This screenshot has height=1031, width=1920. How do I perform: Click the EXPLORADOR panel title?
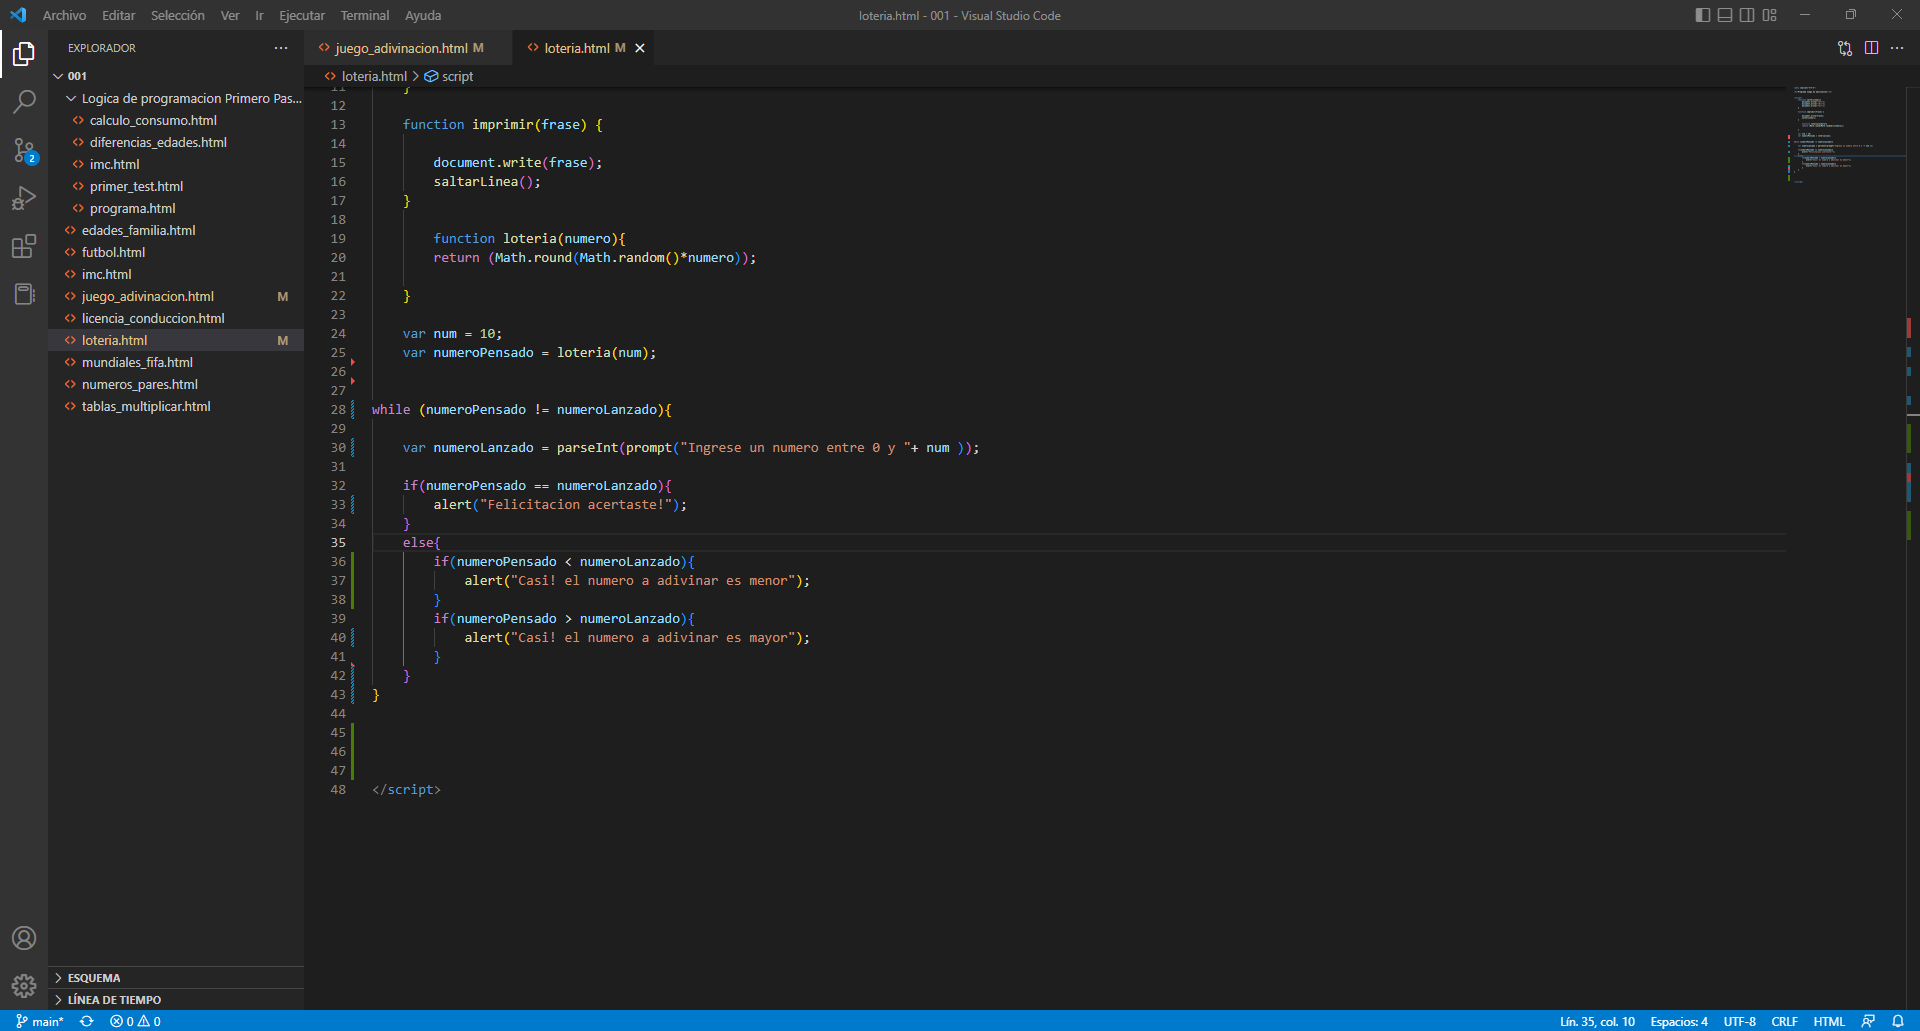point(102,48)
